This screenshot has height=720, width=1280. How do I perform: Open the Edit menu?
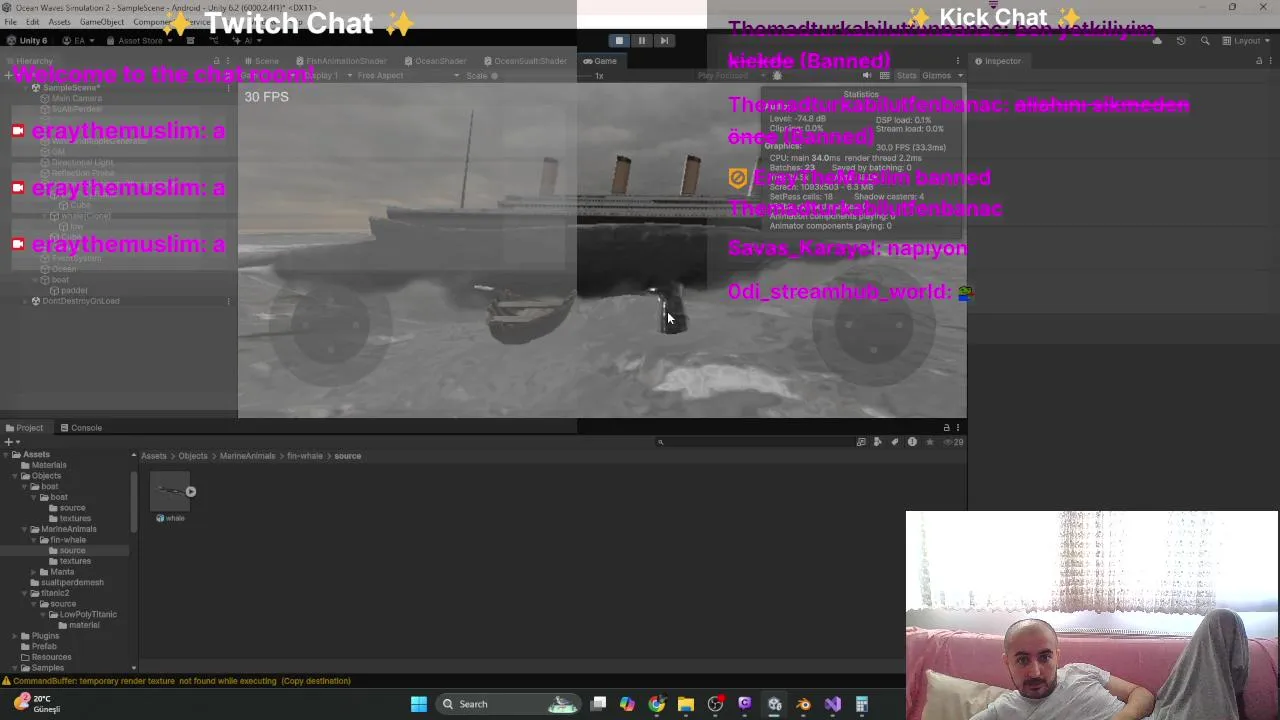[33, 22]
